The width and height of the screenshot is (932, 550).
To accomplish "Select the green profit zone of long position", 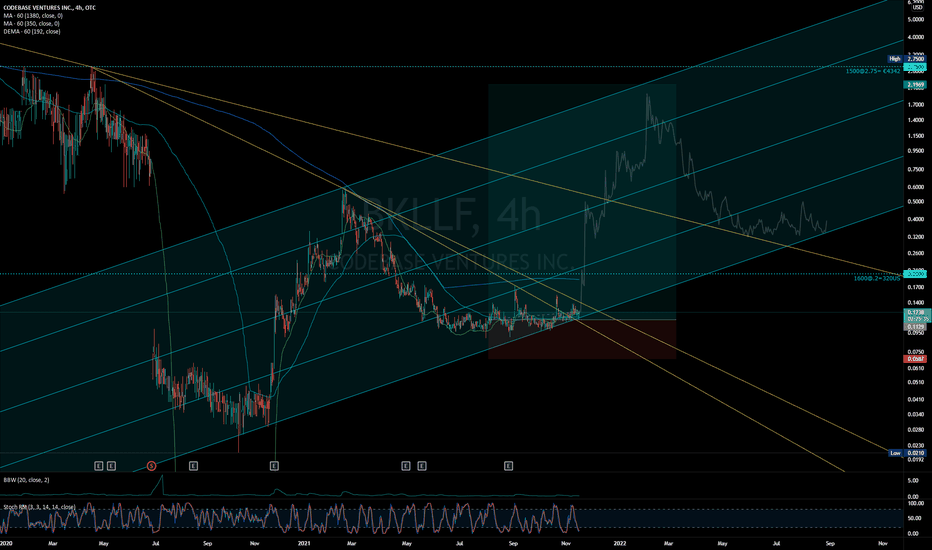I will point(582,202).
